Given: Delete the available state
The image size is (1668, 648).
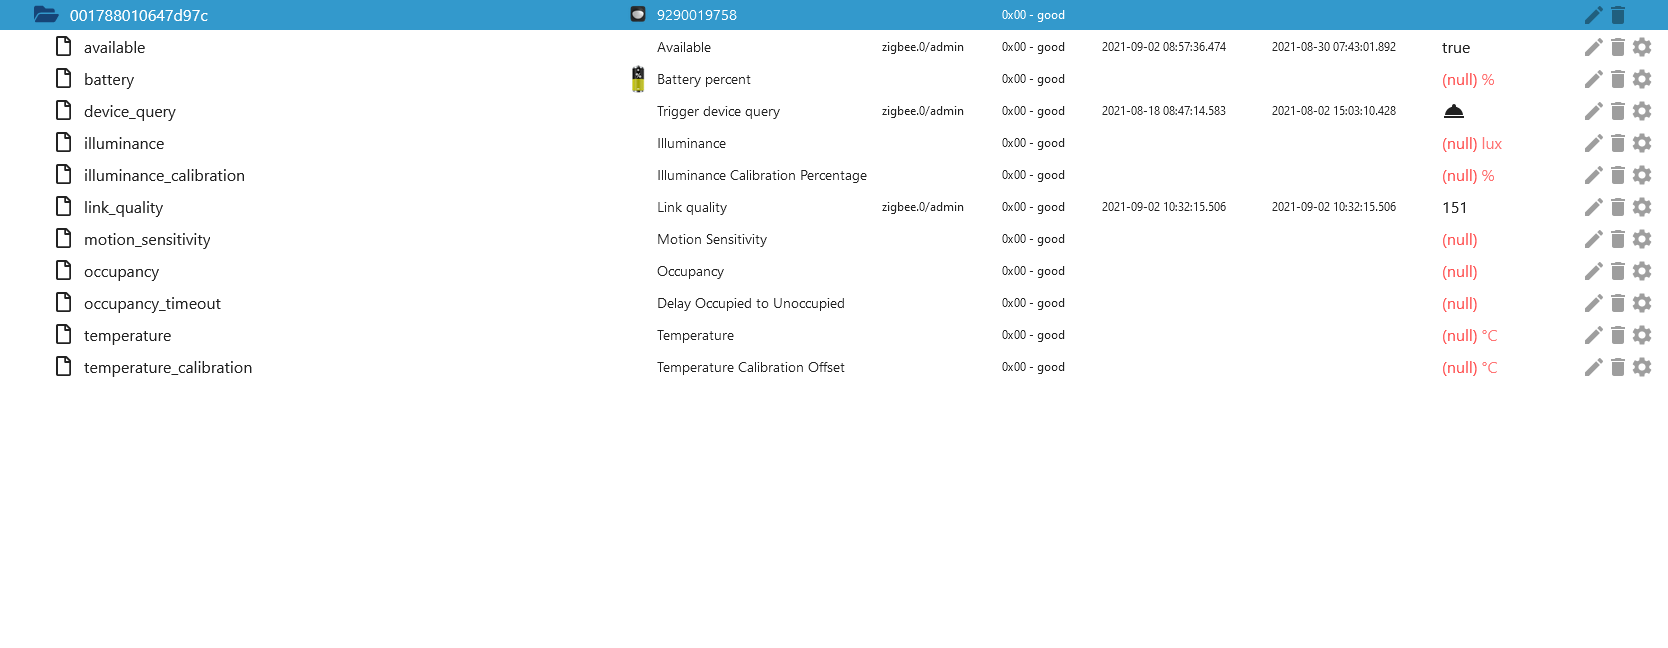Looking at the screenshot, I should 1618,47.
